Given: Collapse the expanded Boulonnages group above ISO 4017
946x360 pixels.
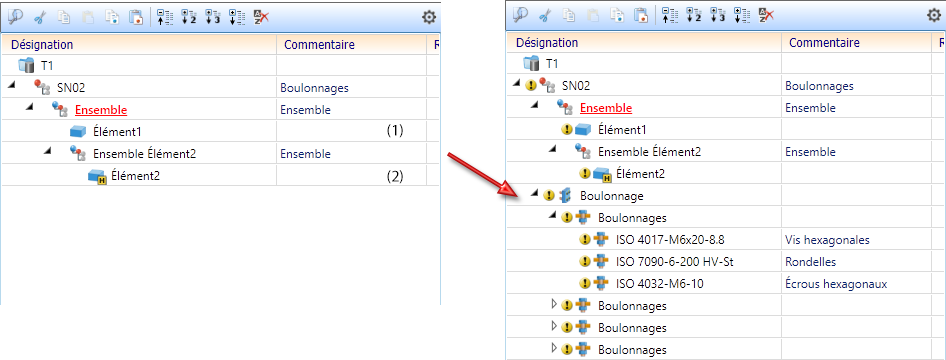Looking at the screenshot, I should click(x=553, y=216).
